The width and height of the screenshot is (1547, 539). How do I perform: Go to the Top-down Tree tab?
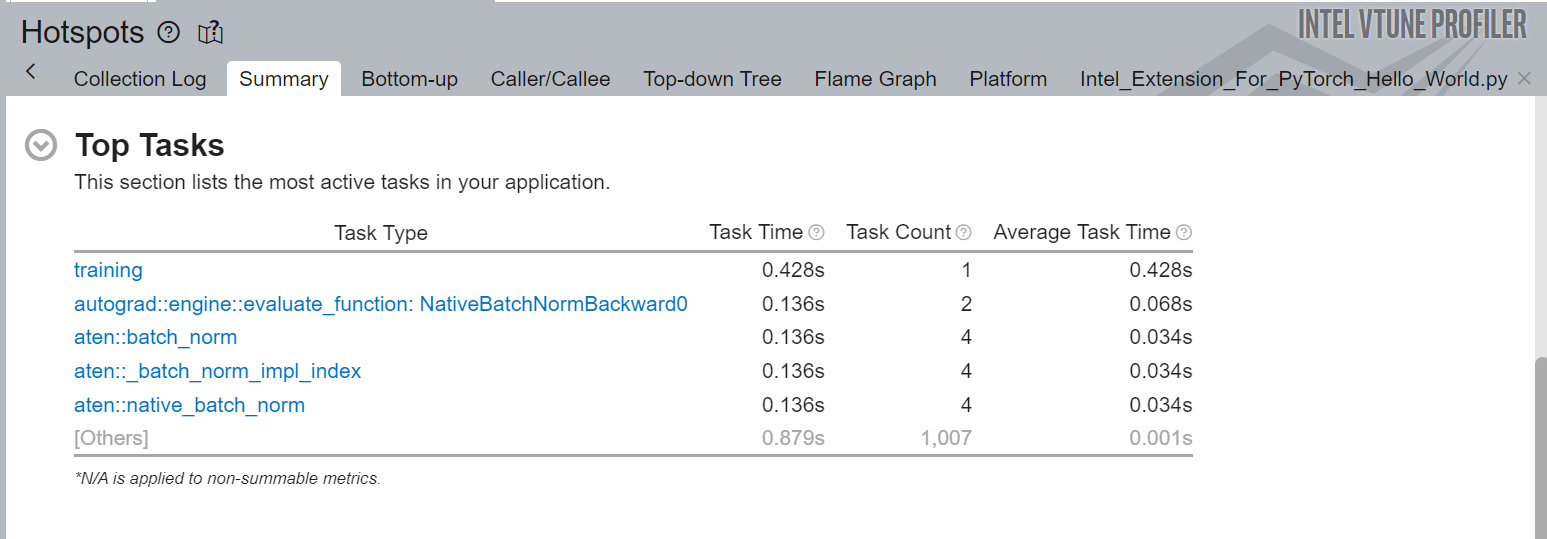pos(712,79)
